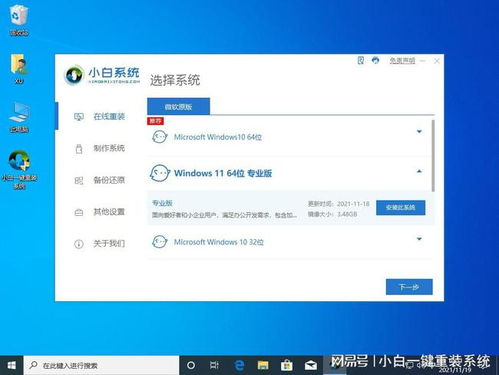Click the taskbar search box
This screenshot has height=375, width=499.
(x=101, y=365)
